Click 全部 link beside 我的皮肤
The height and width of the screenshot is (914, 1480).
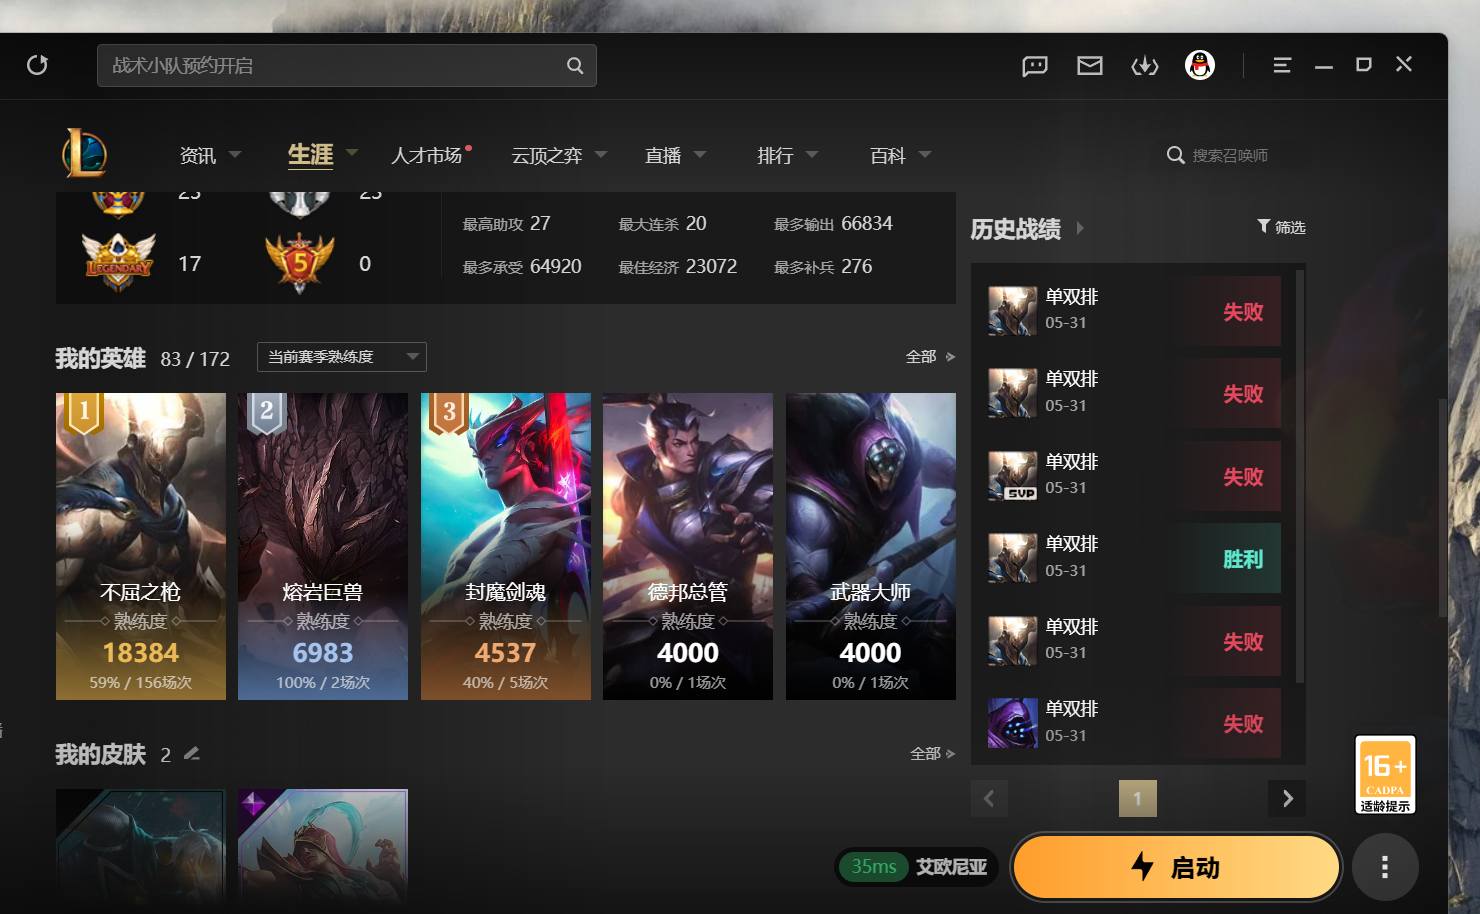[932, 753]
